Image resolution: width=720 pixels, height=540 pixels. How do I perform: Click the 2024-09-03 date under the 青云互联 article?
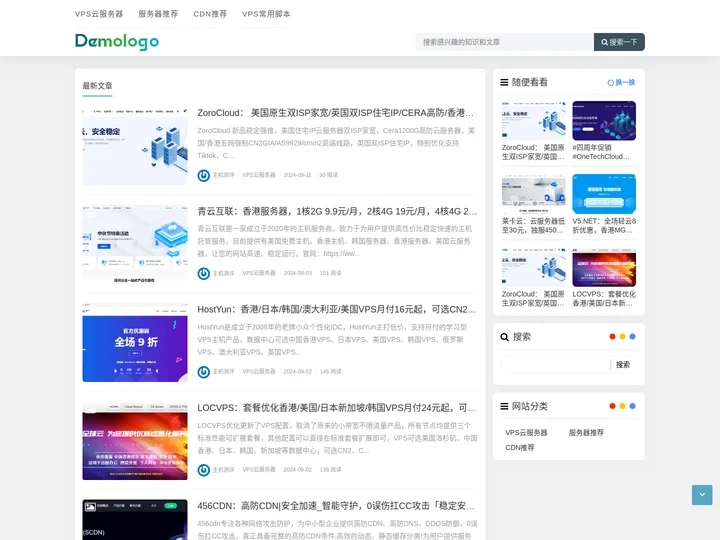click(x=298, y=273)
